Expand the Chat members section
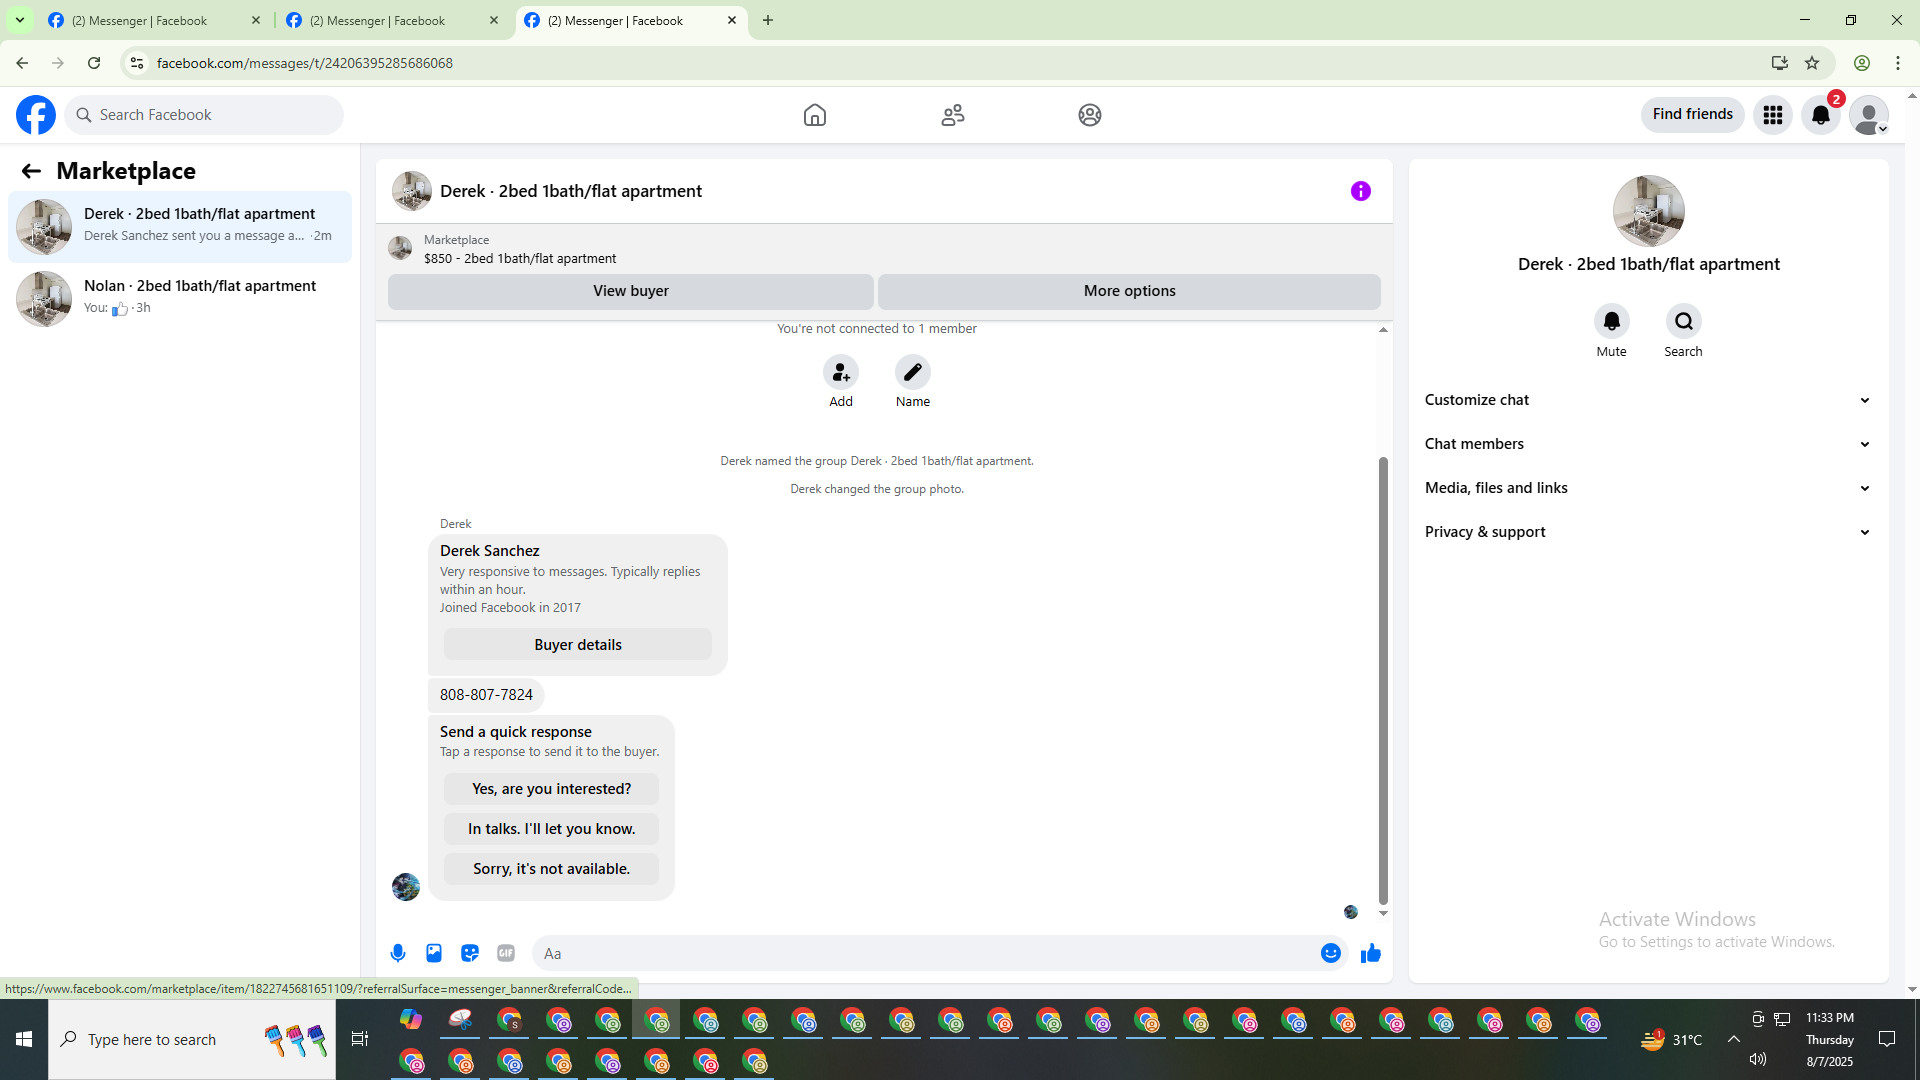The image size is (1920, 1080). (x=1647, y=444)
